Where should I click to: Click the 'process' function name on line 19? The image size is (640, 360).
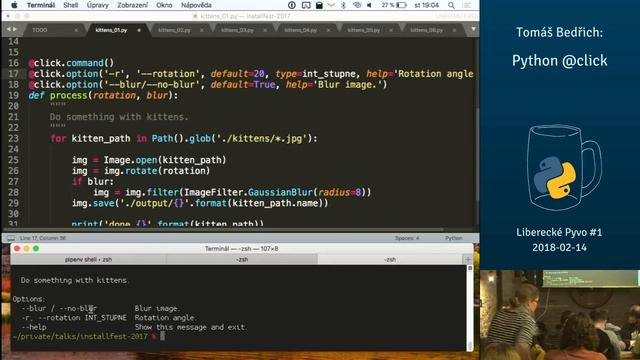coord(69,96)
